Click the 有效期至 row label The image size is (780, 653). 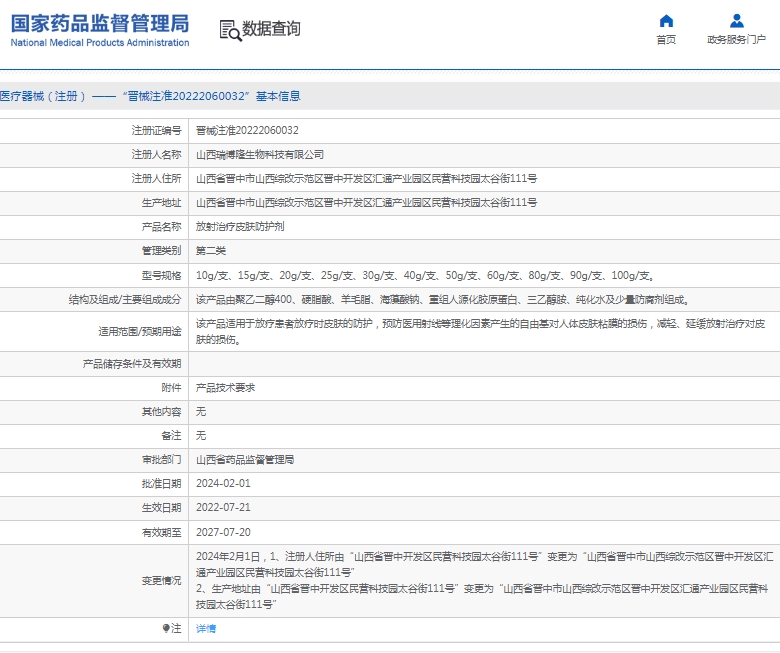point(161,532)
